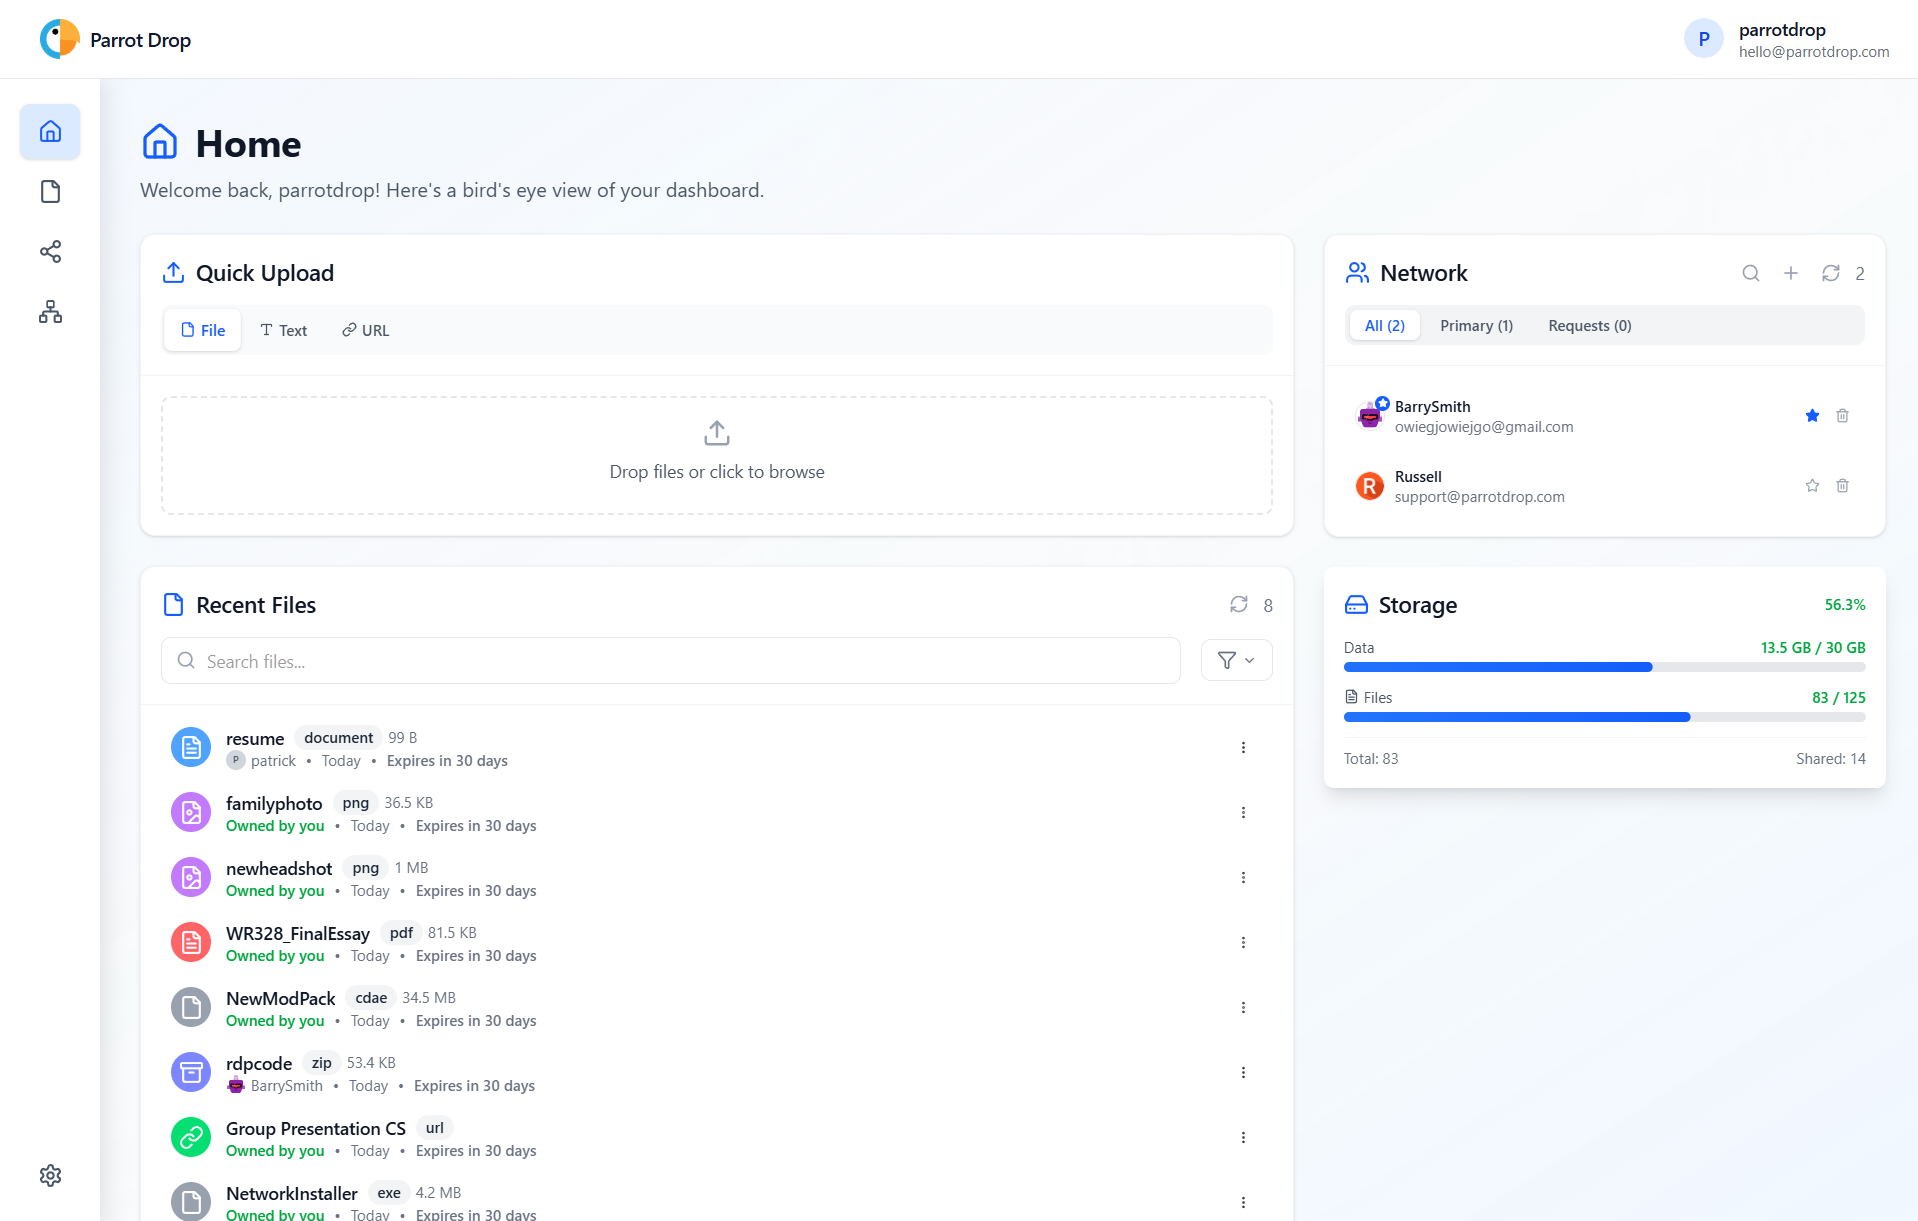Open the URL upload option

pos(364,330)
